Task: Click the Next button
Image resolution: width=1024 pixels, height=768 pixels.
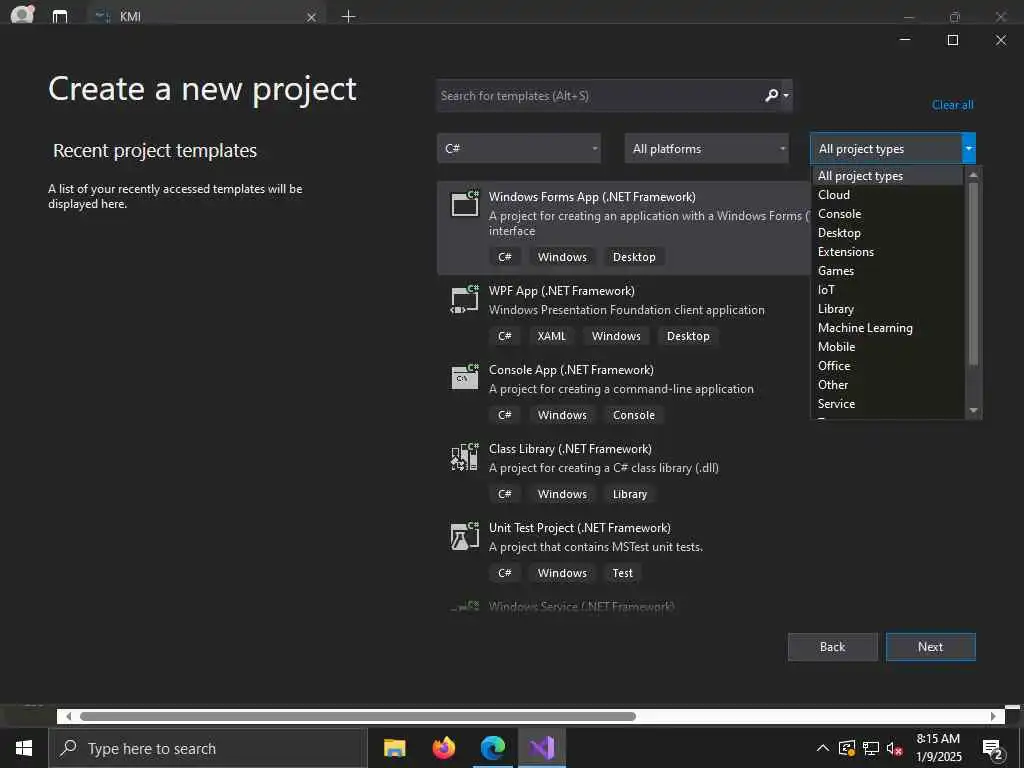Action: click(931, 647)
